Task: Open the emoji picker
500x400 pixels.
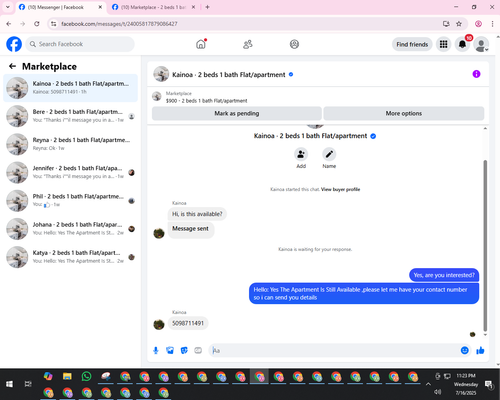Action: pos(465,350)
